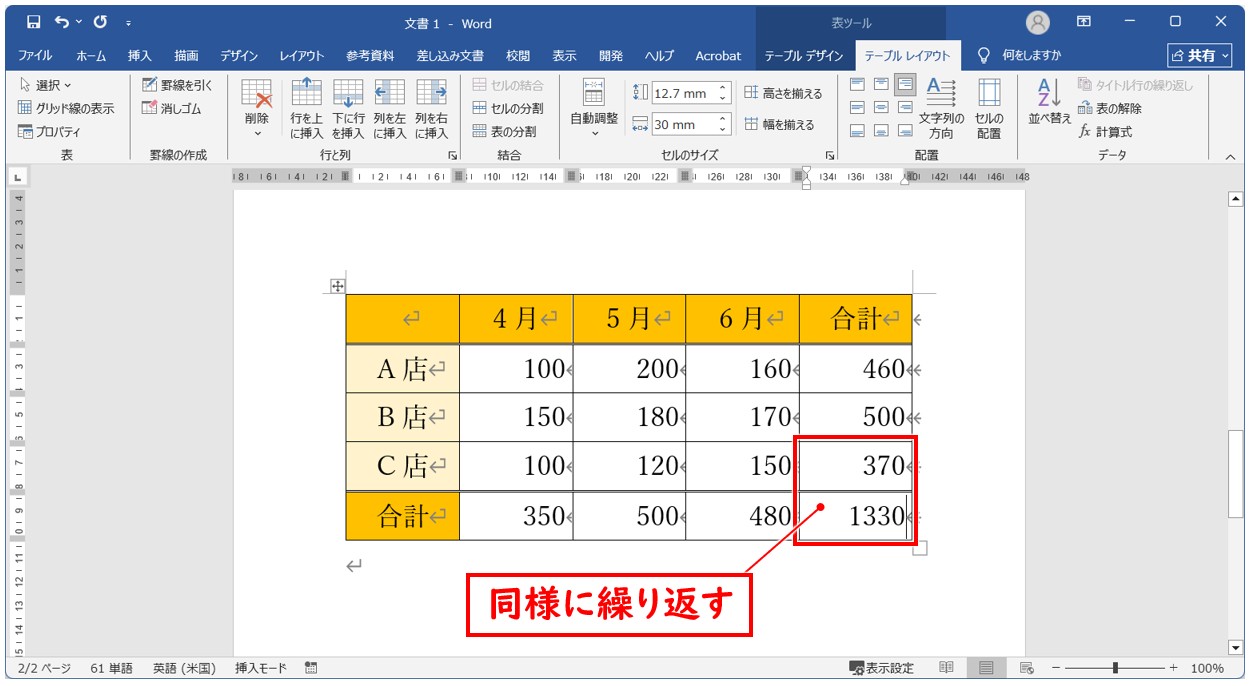Click the zoom slider handle

1115,668
